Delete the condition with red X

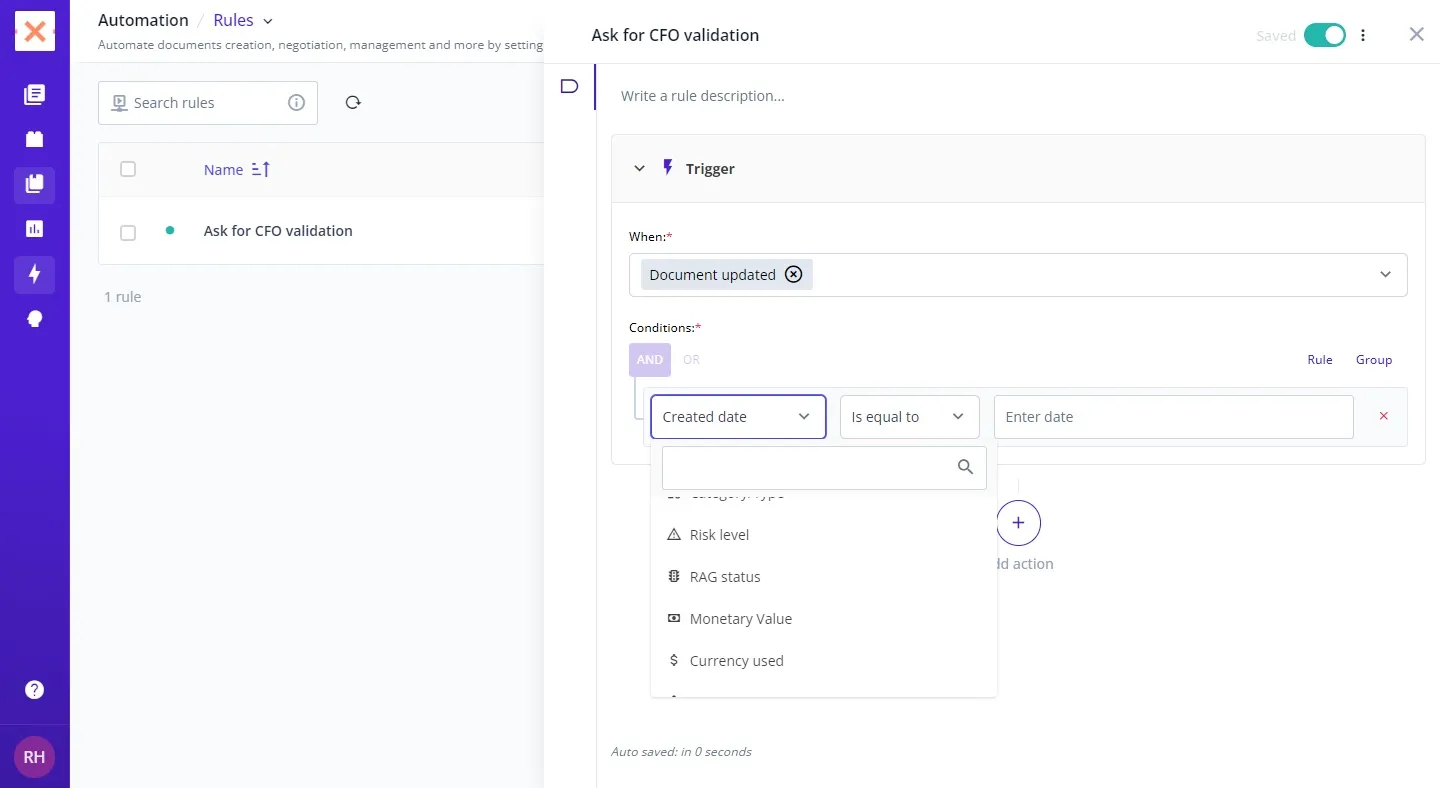click(1383, 416)
